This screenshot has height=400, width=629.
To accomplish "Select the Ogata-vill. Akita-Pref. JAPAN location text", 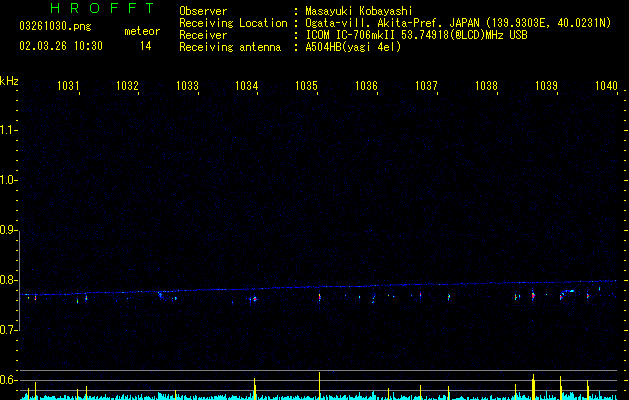I will [x=458, y=23].
